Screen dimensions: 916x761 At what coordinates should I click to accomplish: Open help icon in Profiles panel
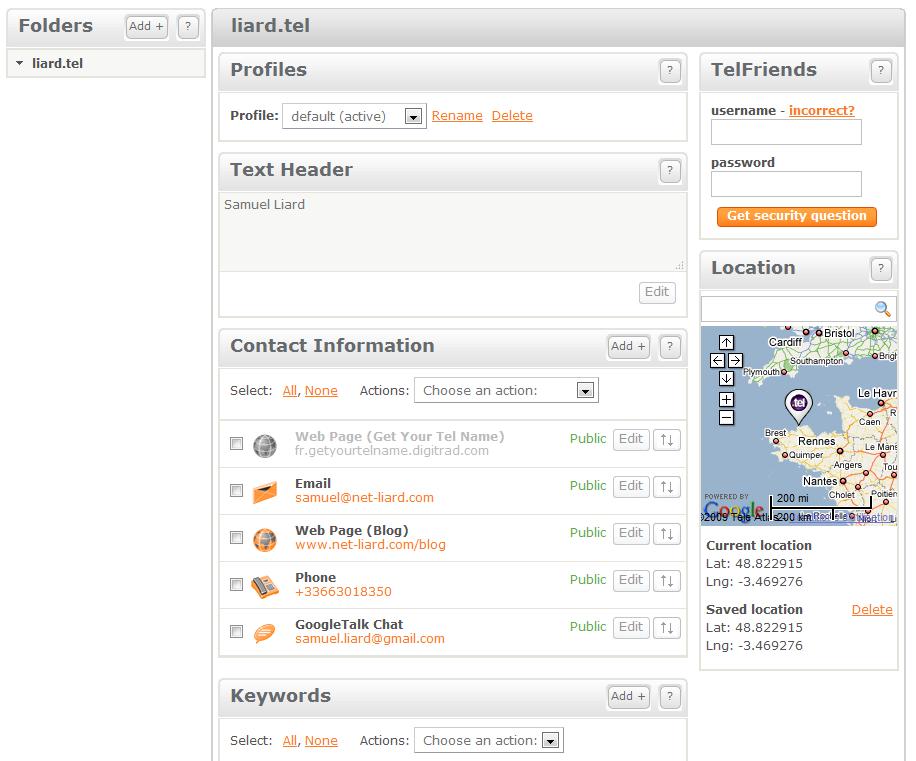click(670, 71)
